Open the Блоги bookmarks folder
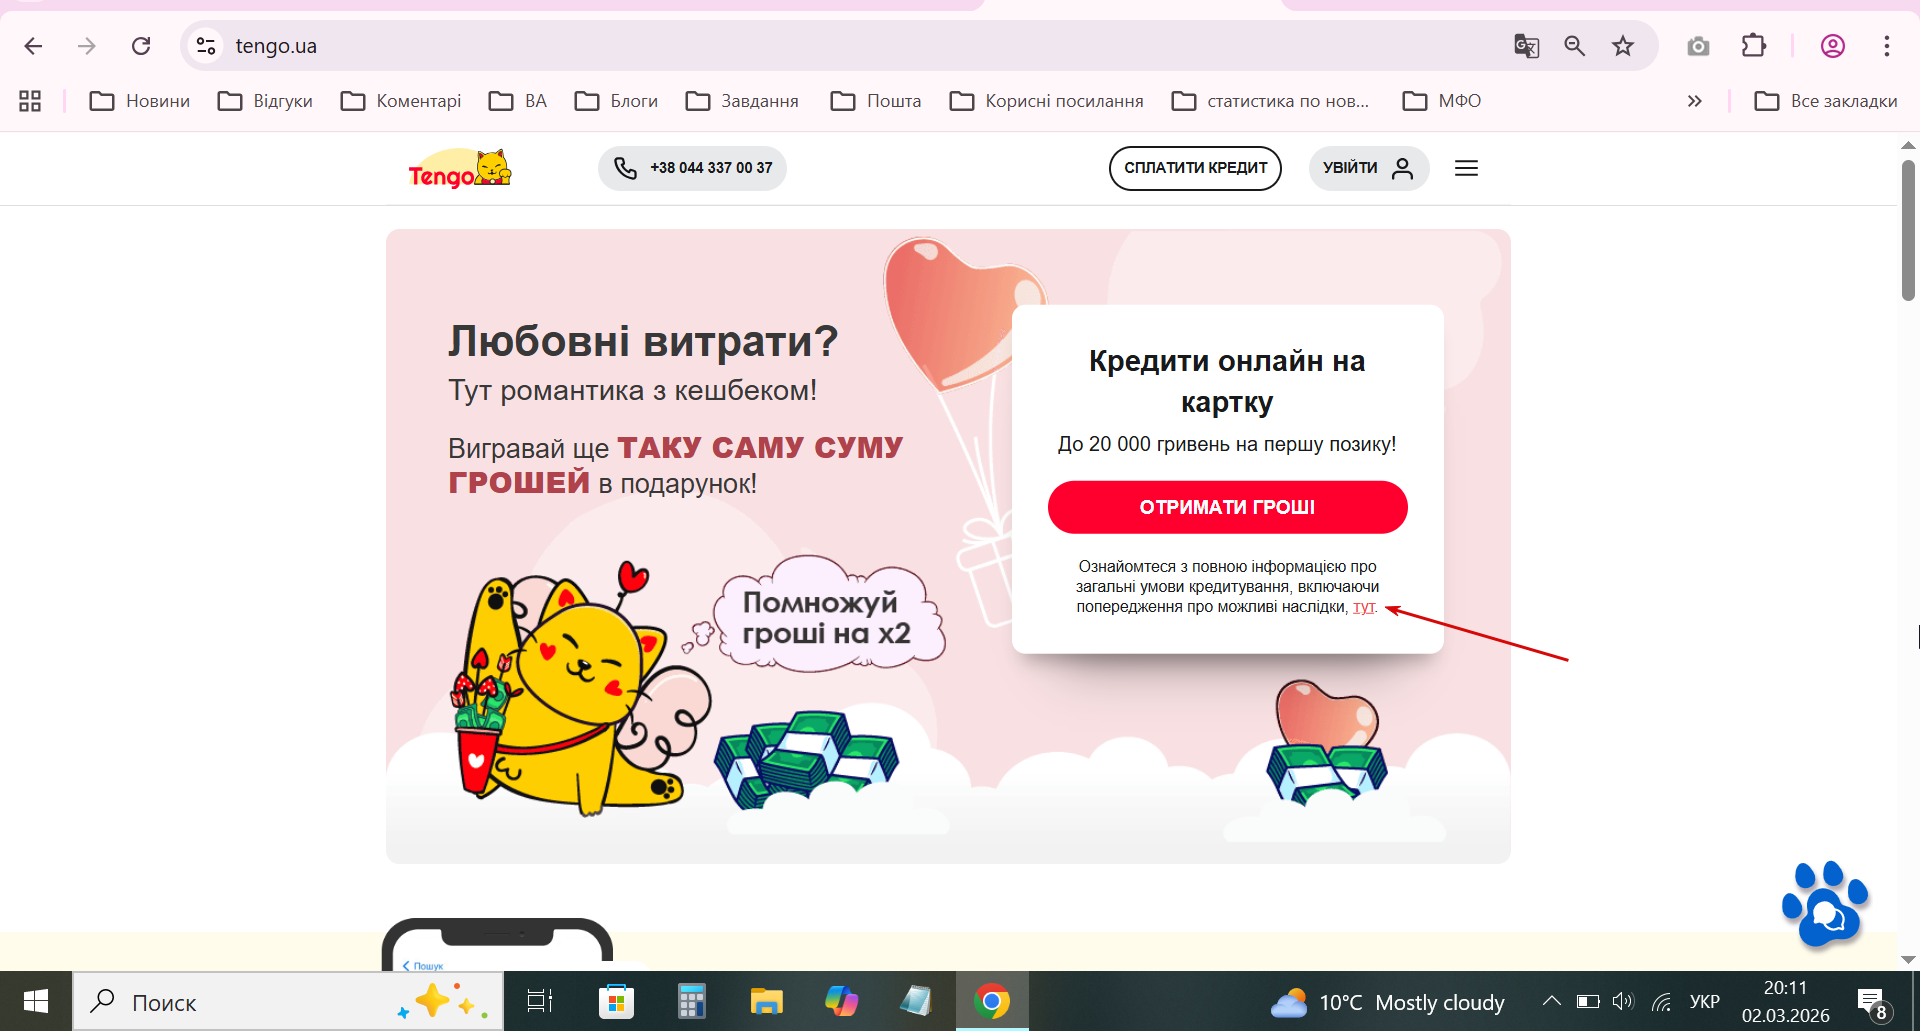The width and height of the screenshot is (1920, 1031). pos(616,101)
